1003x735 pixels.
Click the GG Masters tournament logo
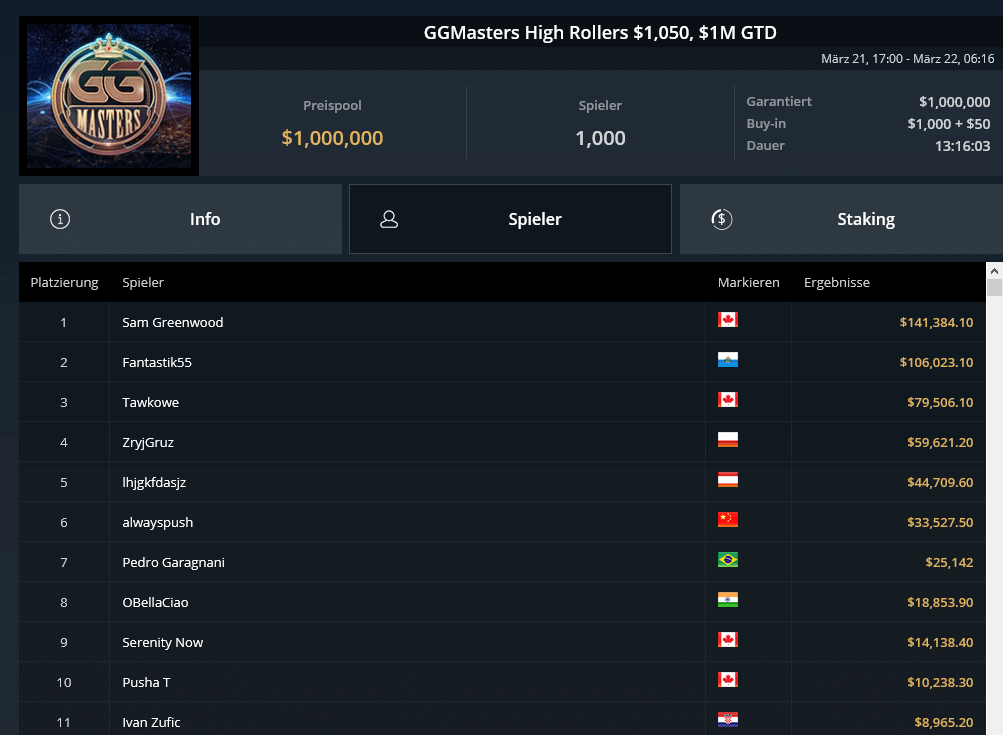point(109,96)
